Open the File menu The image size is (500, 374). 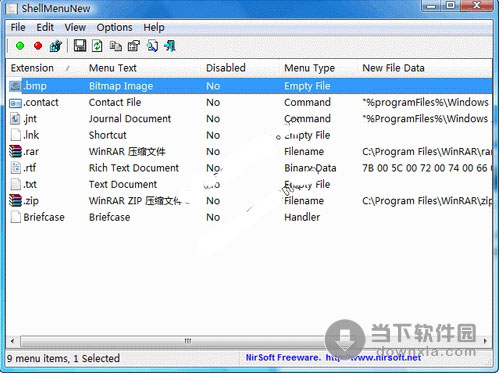coord(18,27)
